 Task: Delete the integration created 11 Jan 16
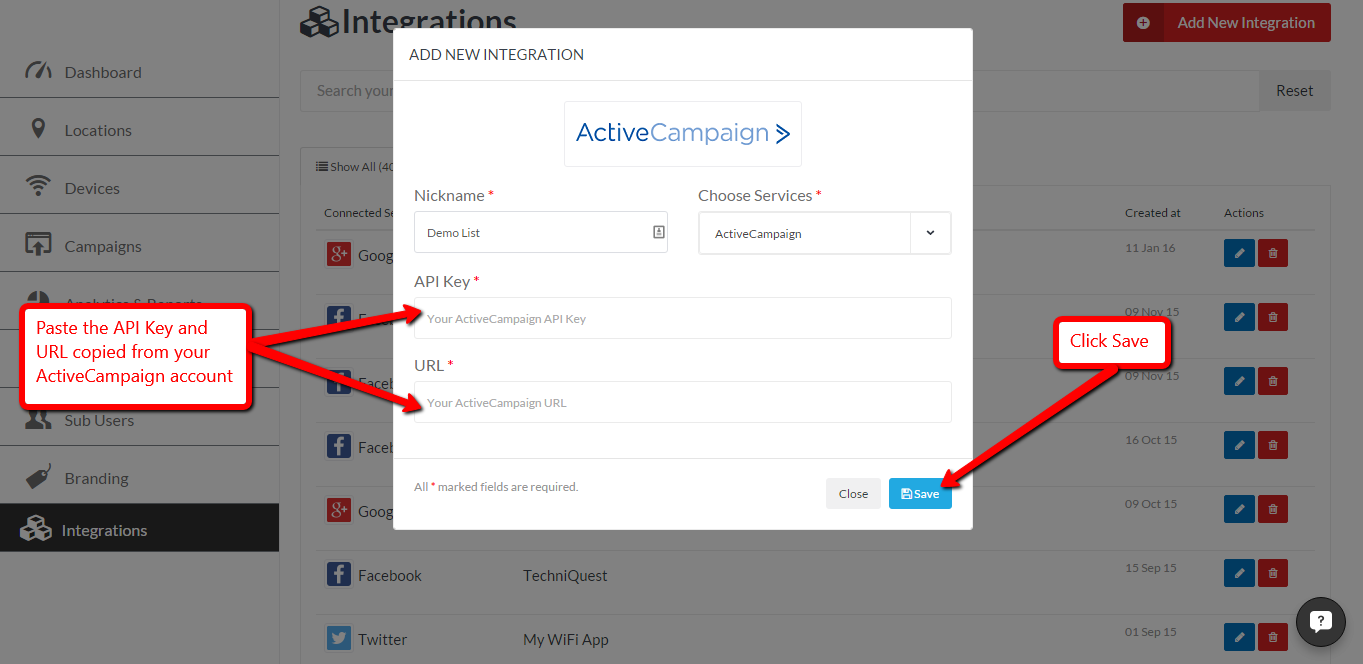pos(1273,253)
